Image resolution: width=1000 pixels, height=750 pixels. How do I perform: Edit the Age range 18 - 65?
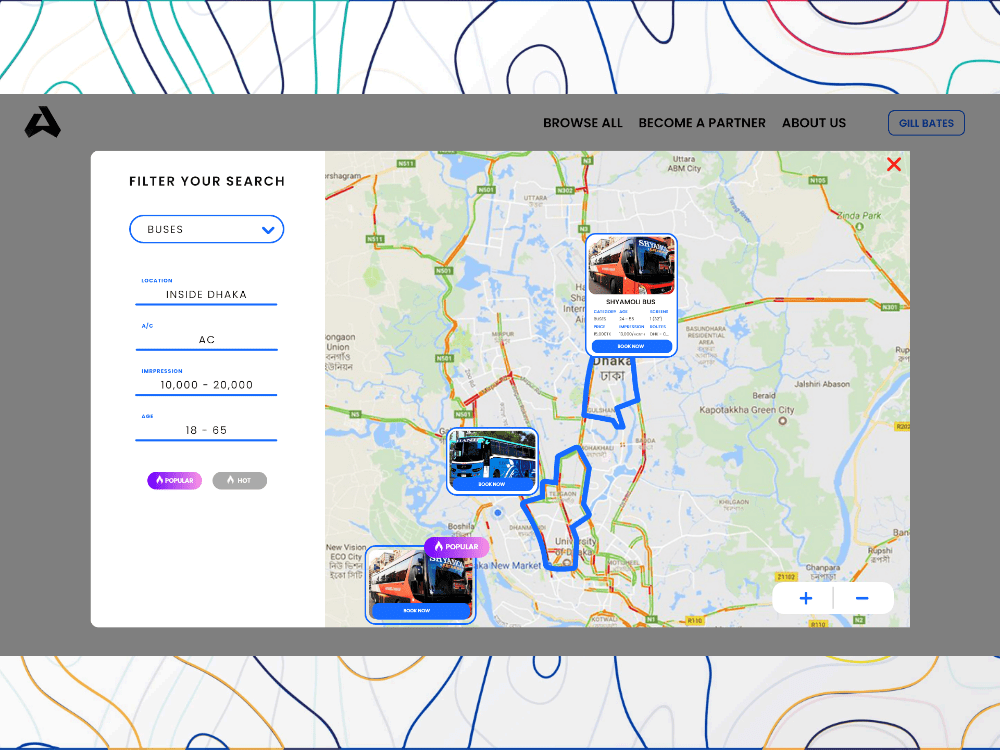click(x=206, y=430)
